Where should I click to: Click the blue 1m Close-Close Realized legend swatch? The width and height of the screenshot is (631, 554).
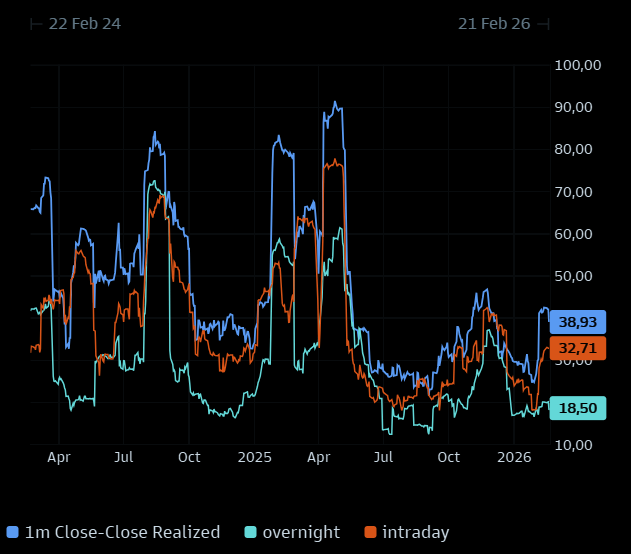click(12, 532)
